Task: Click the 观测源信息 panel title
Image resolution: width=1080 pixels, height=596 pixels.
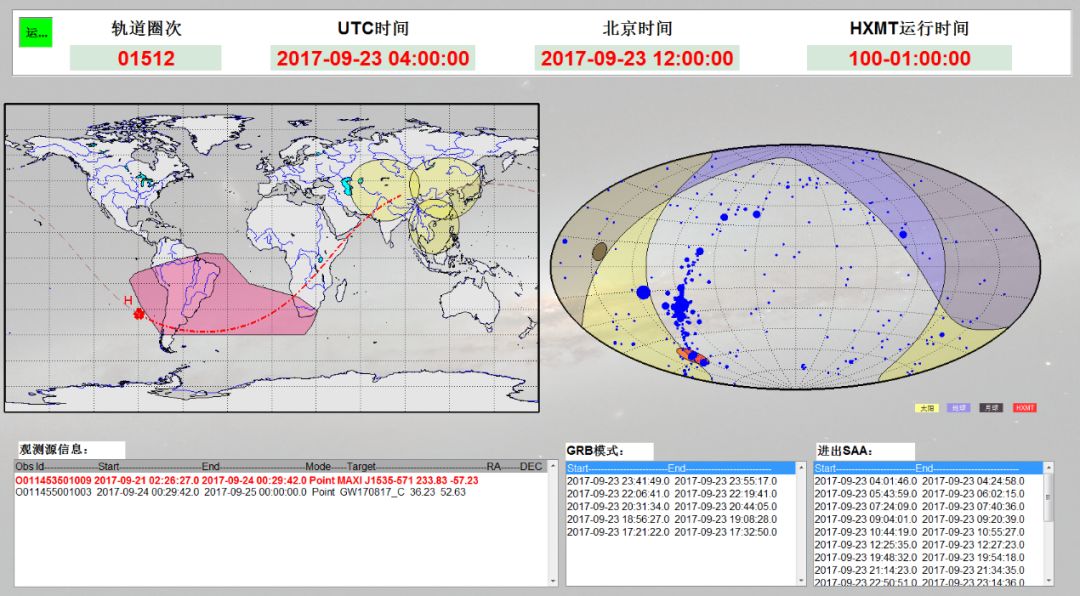Action: click(x=54, y=450)
